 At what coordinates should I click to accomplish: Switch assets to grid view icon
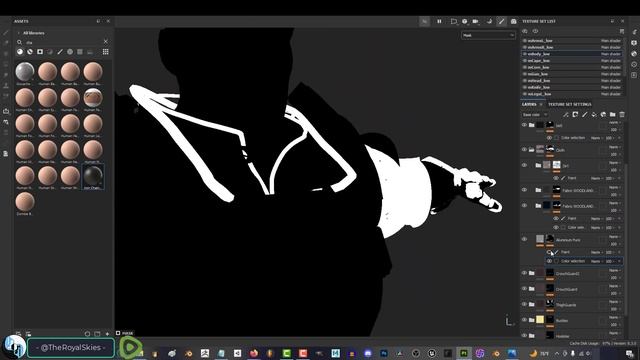106,52
